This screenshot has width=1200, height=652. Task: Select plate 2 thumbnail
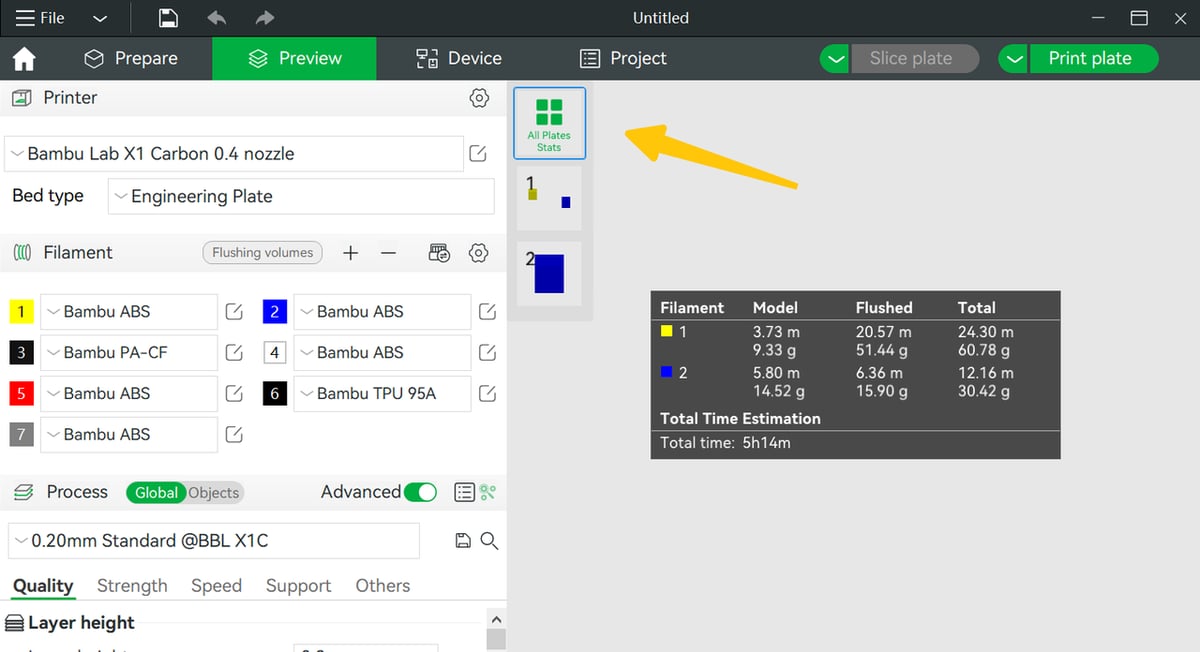[549, 273]
